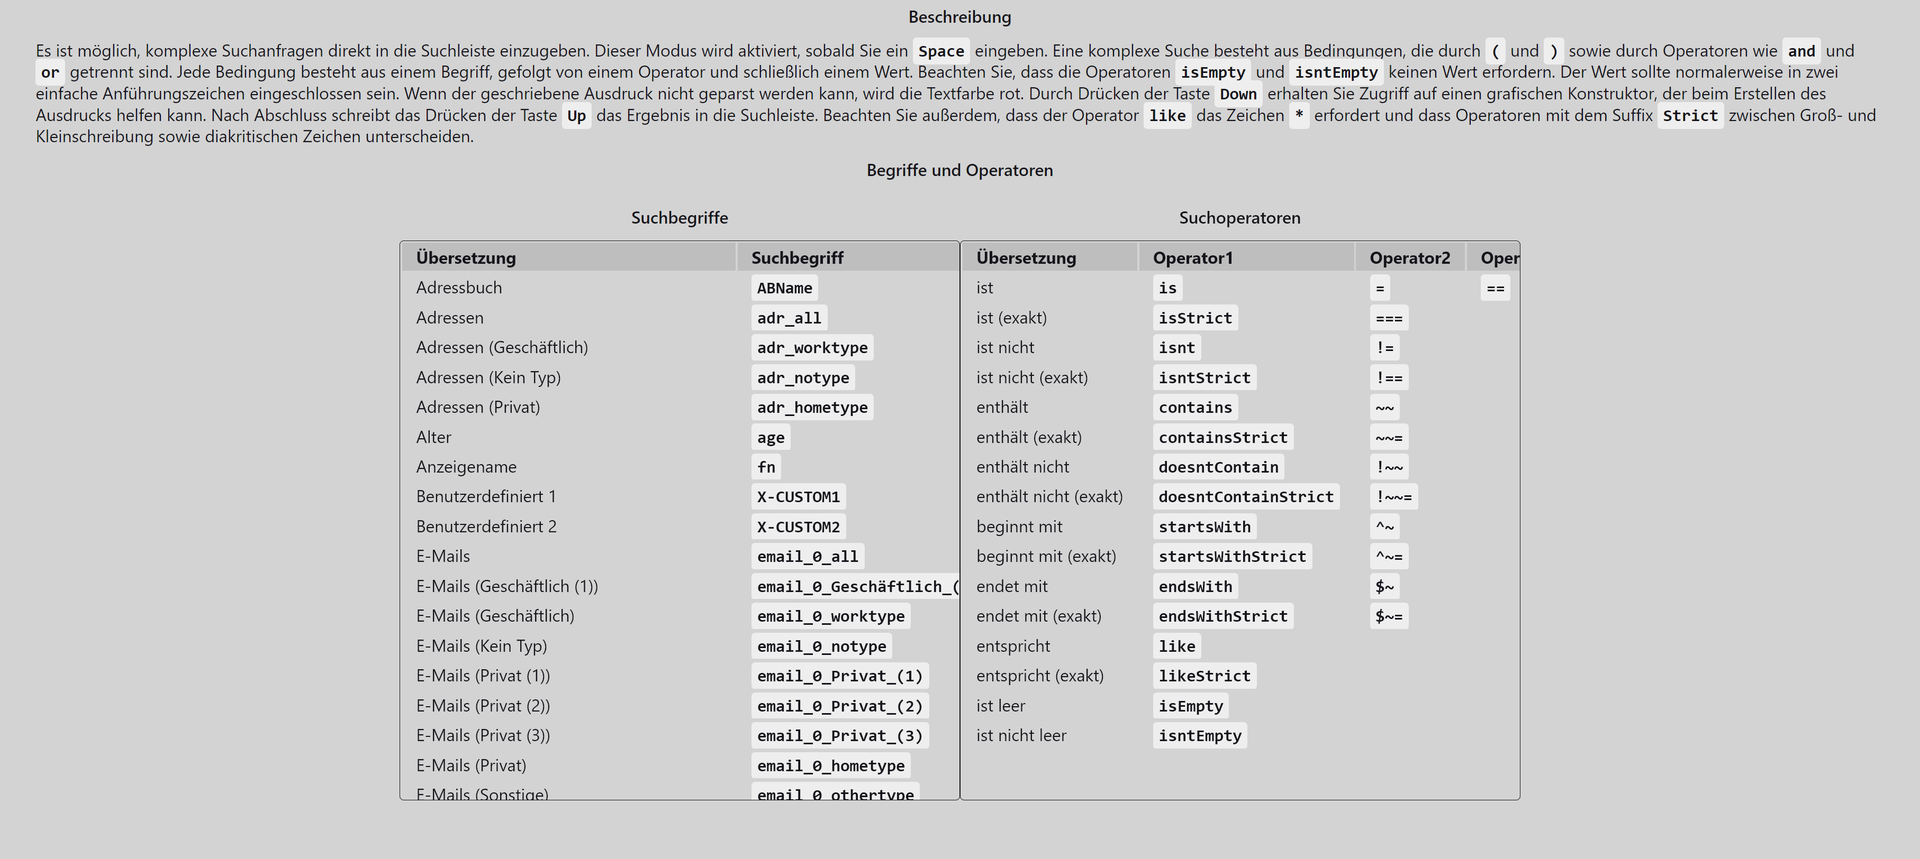
Task: Select the isStrict operator code
Action: [x=1195, y=318]
